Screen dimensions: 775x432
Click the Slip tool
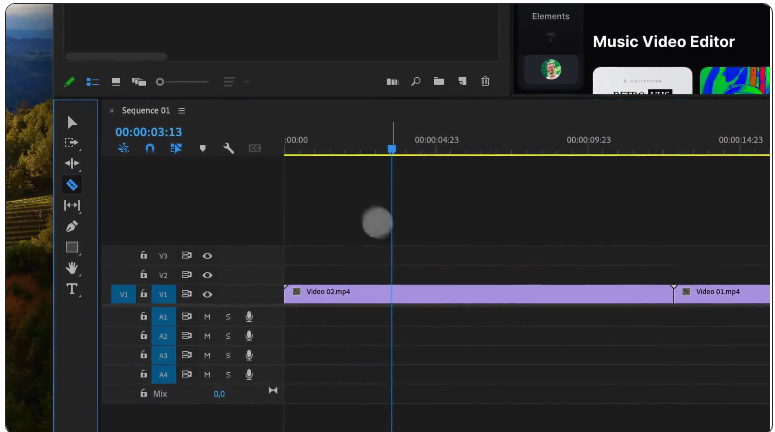click(72, 206)
